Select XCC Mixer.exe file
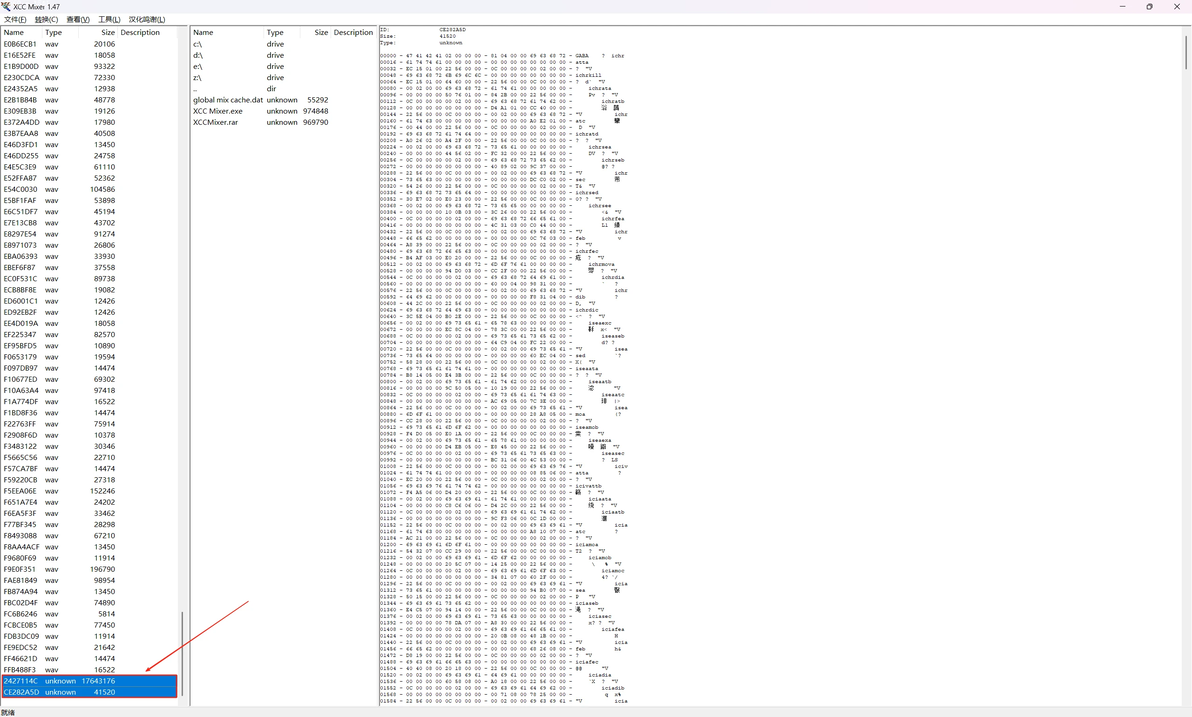This screenshot has width=1192, height=717. (261, 111)
